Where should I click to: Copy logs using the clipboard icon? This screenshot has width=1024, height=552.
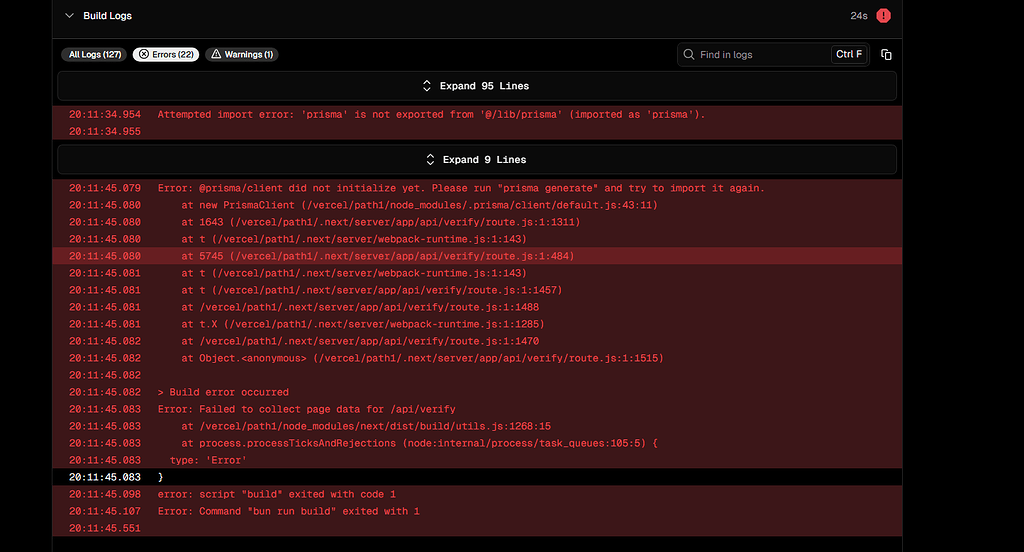[x=886, y=54]
